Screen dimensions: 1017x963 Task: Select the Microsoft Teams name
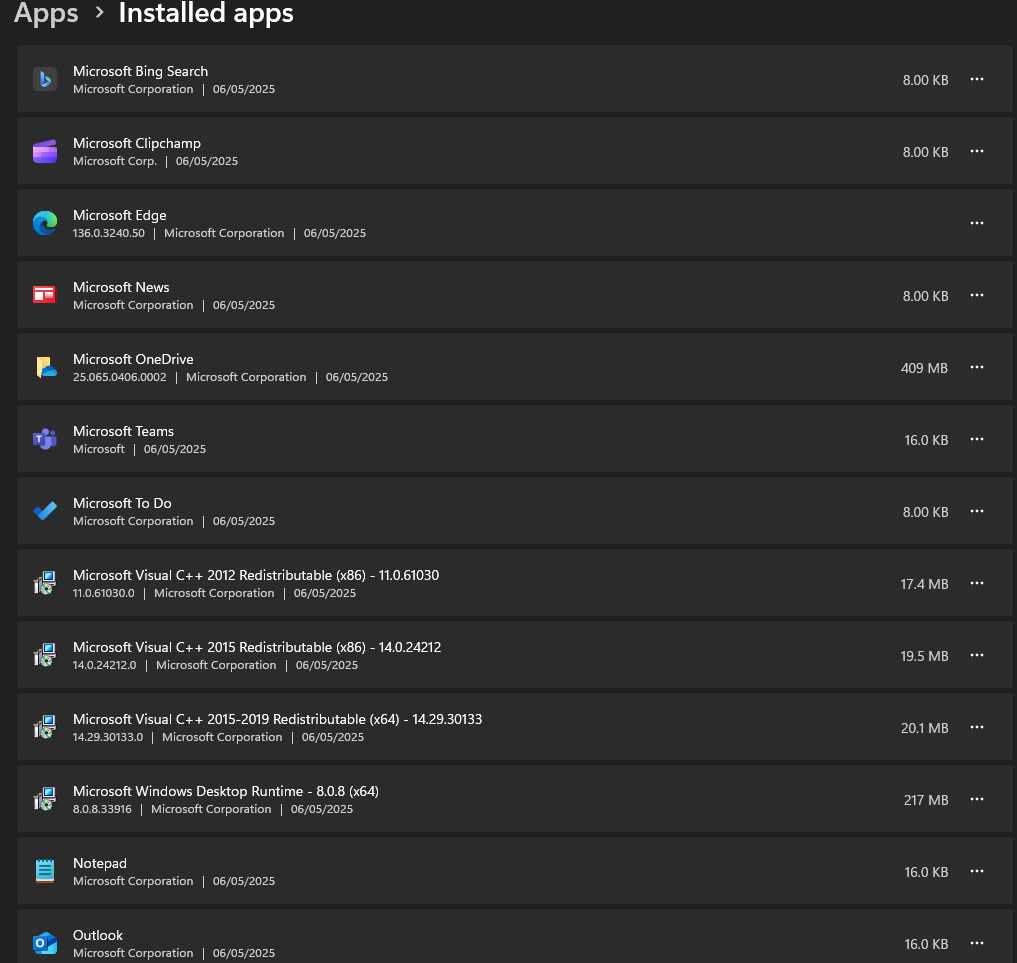[123, 431]
